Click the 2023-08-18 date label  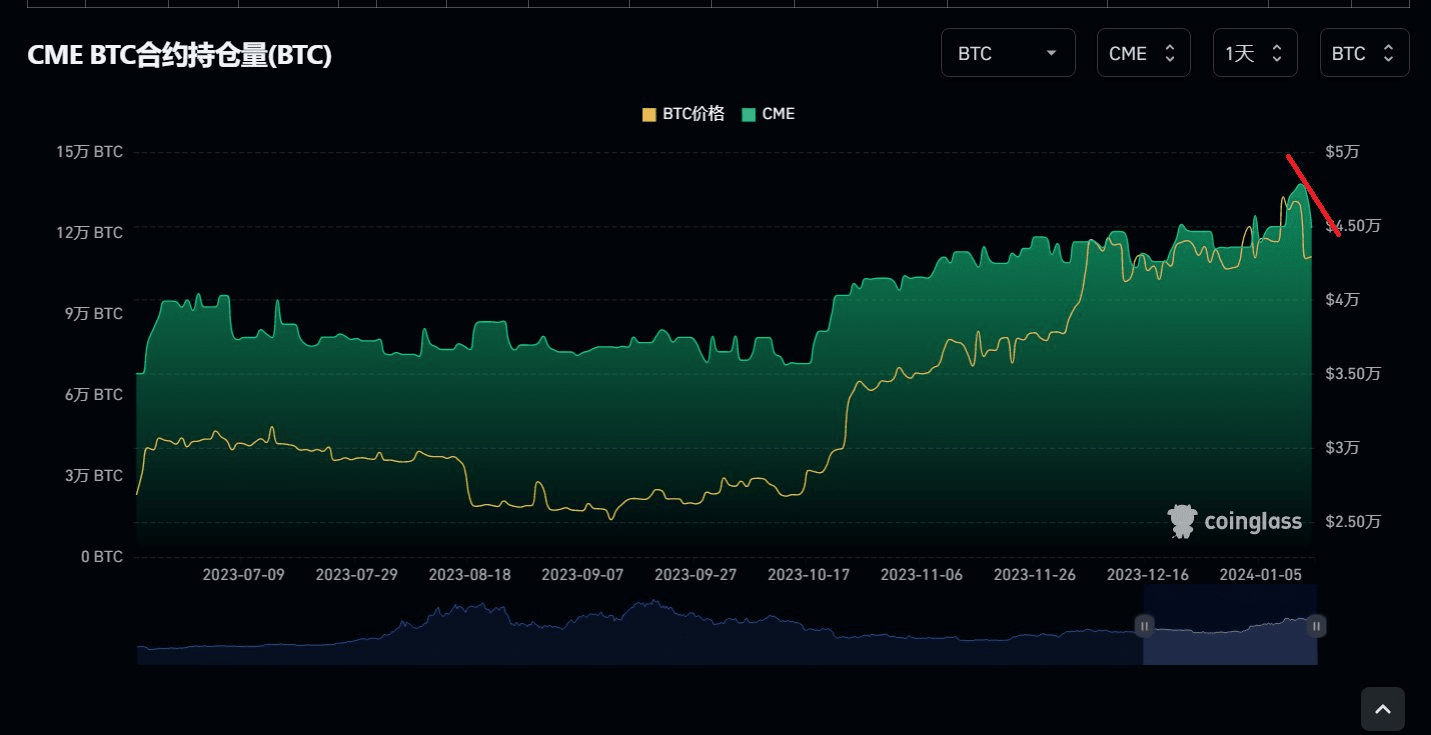(470, 575)
